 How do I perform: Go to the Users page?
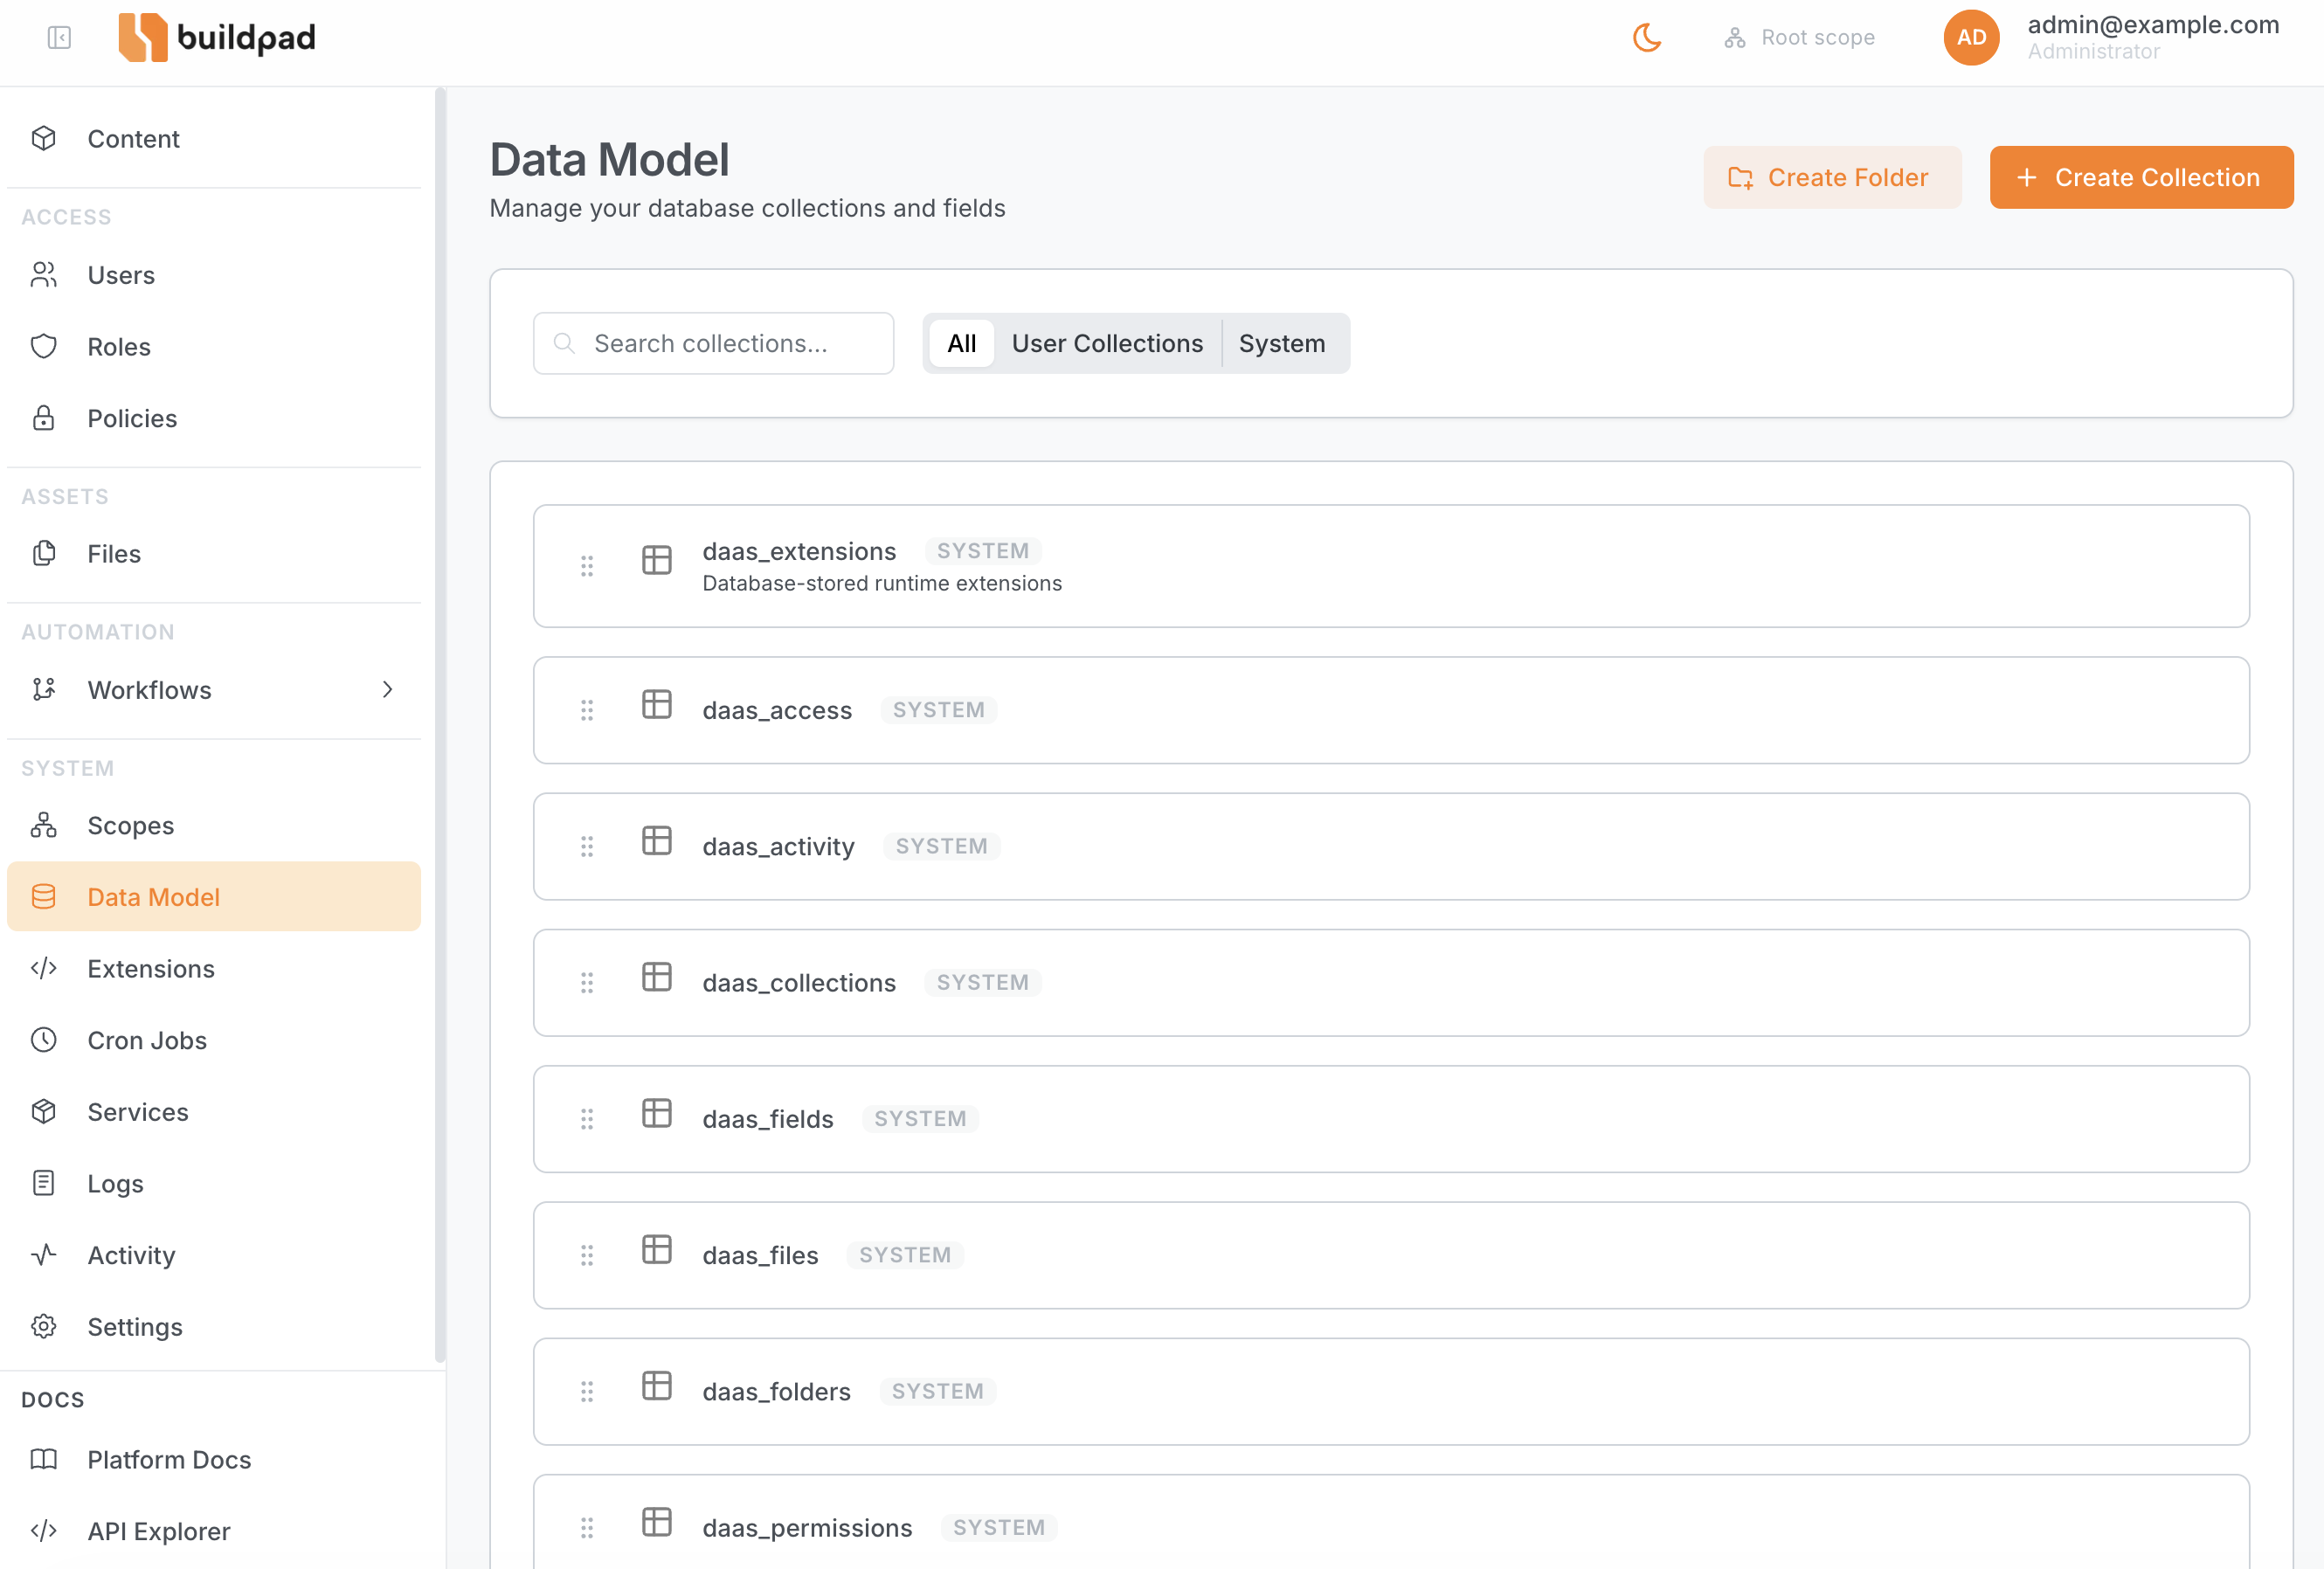[214, 275]
